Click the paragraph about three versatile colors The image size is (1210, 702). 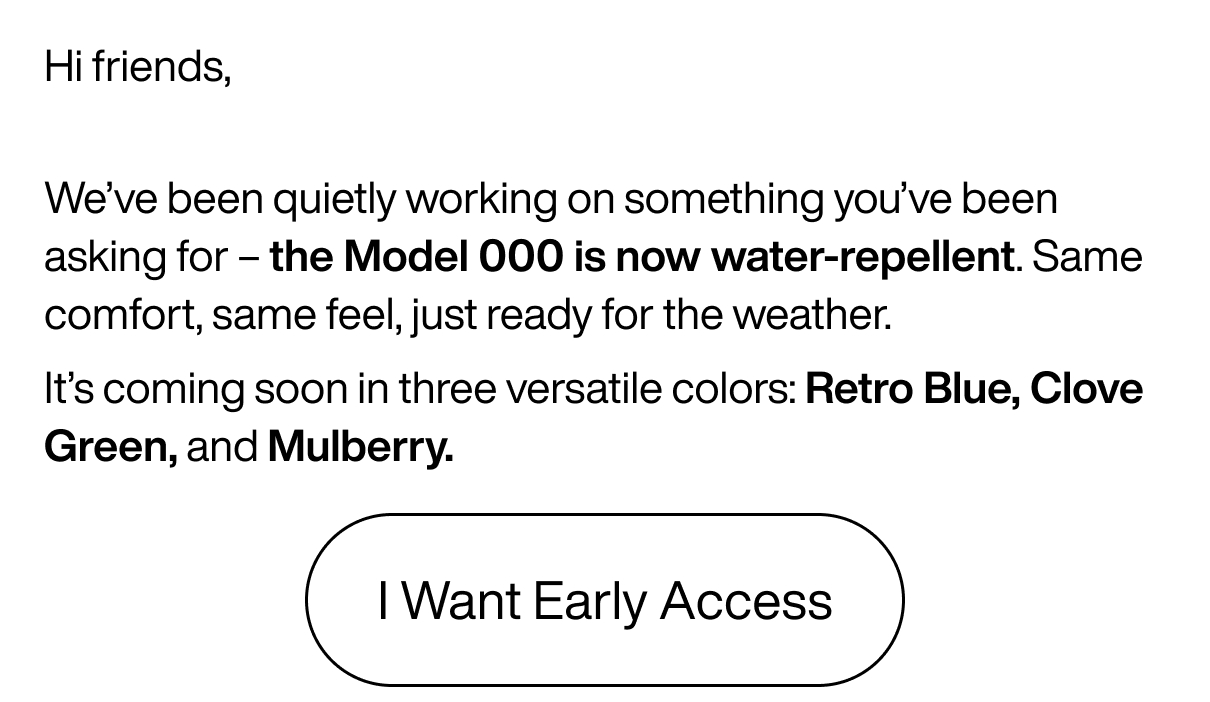[x=590, y=415]
